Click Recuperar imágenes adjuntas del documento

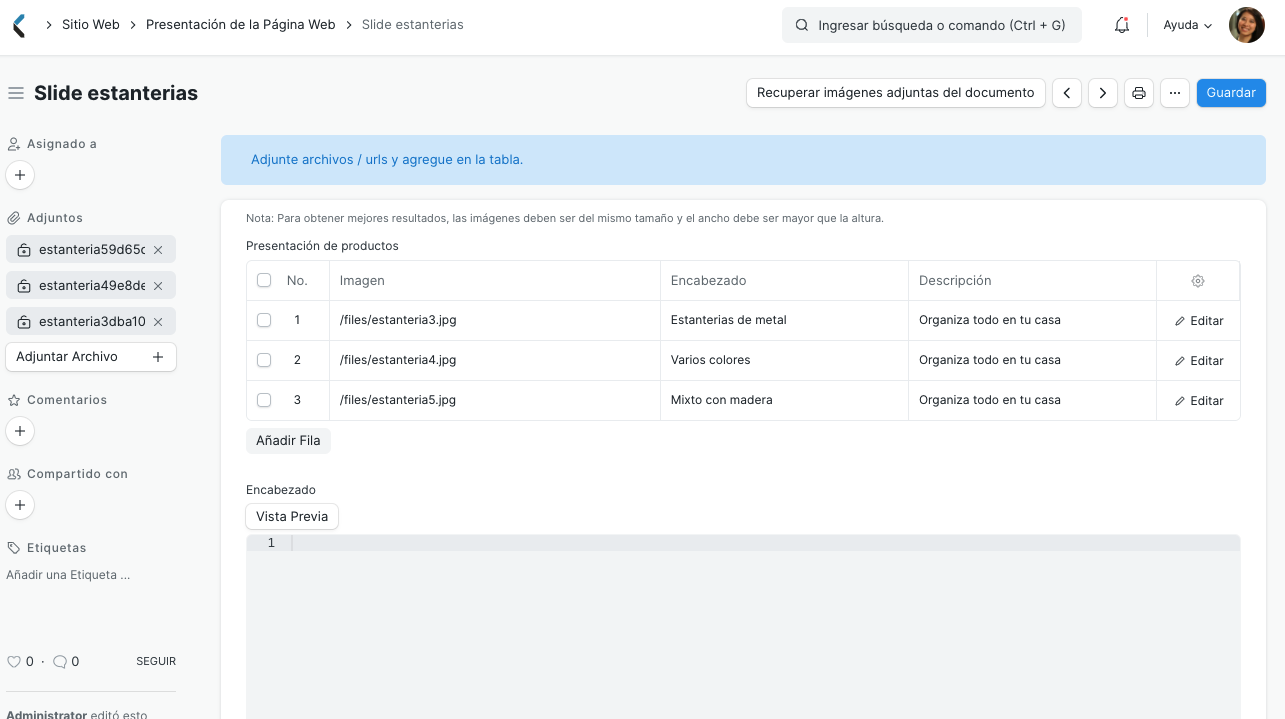[x=896, y=93]
